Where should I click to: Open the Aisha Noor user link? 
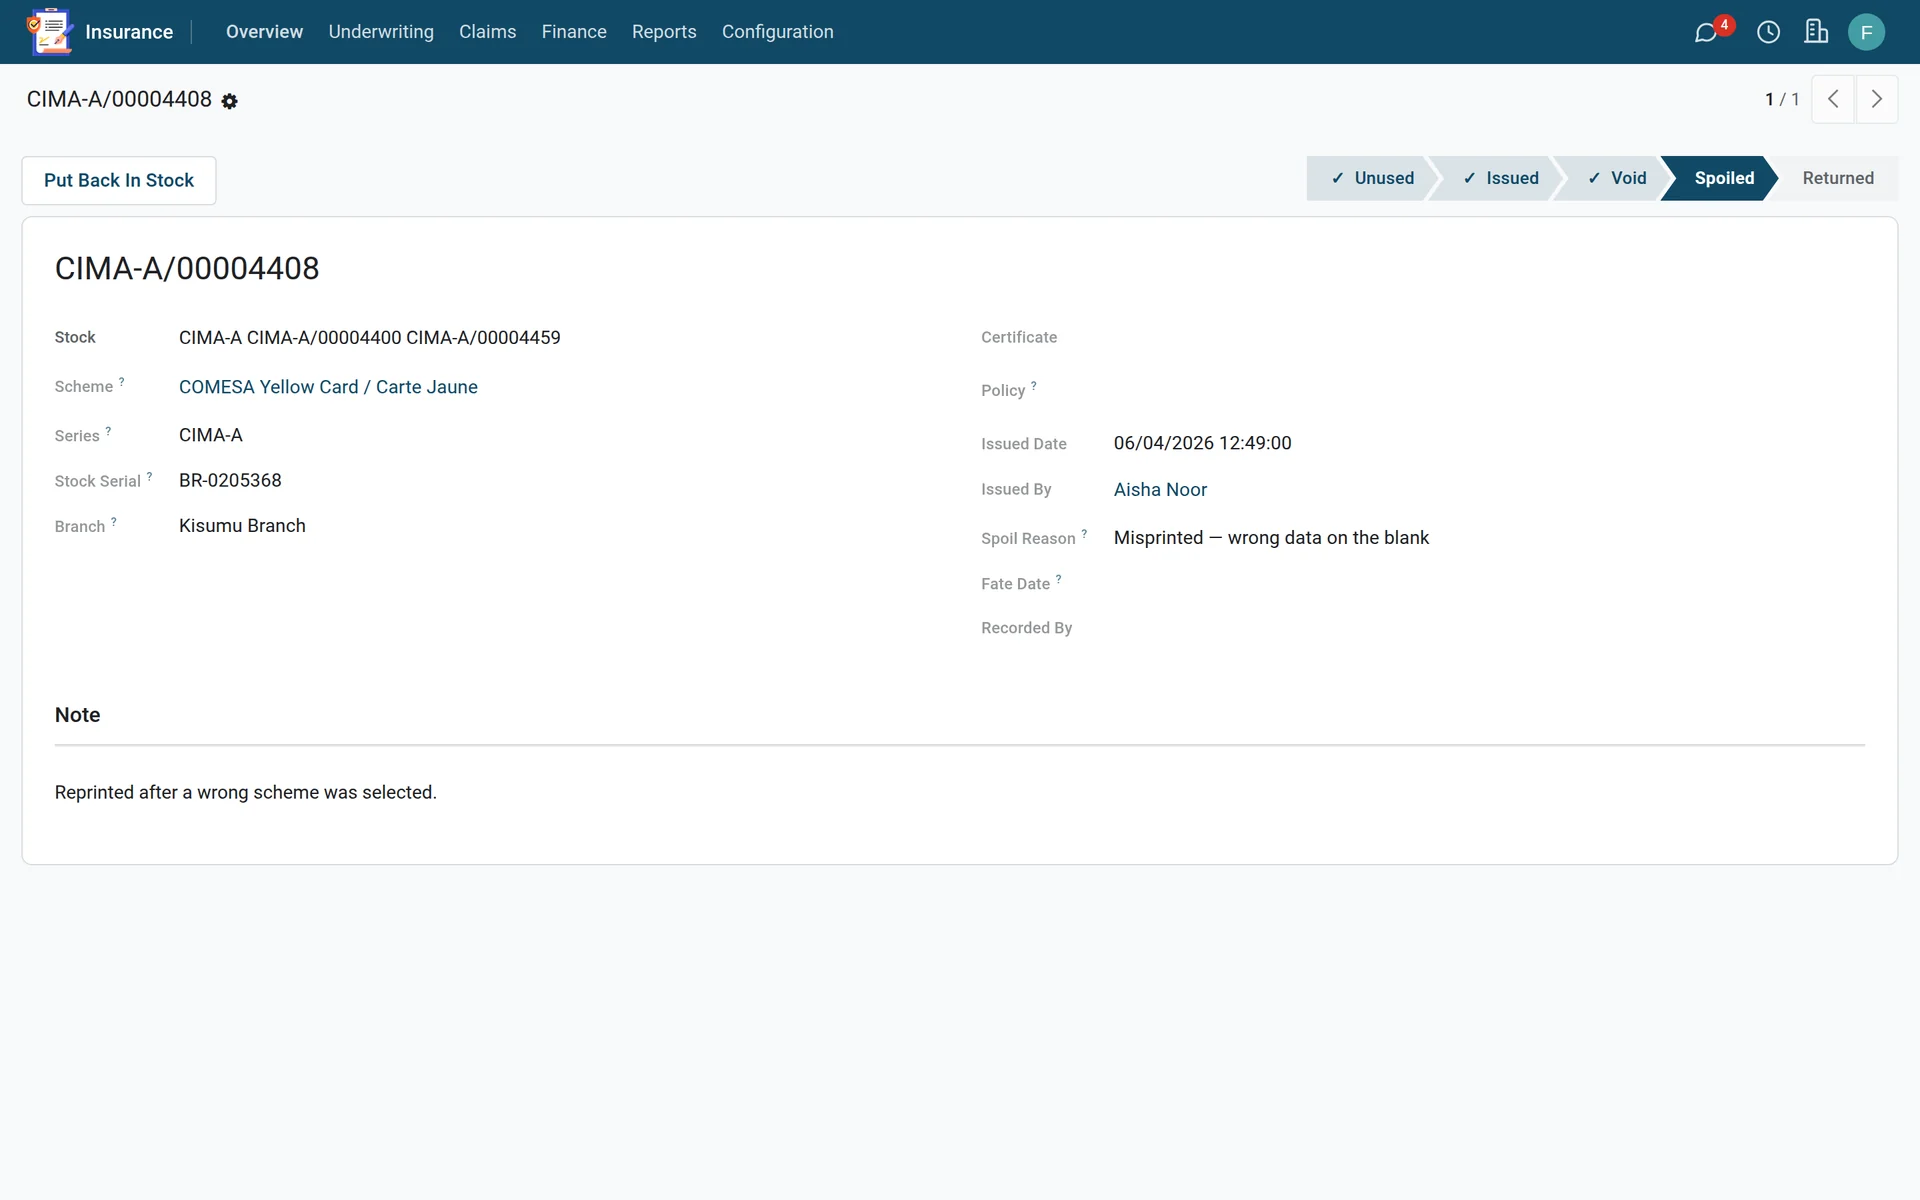(x=1160, y=489)
